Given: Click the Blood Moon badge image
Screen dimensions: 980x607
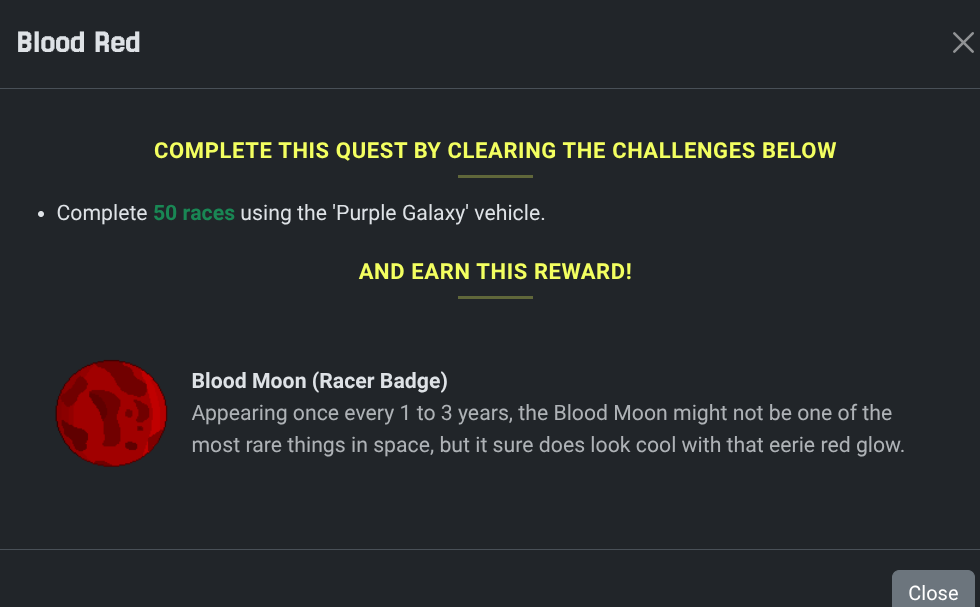Looking at the screenshot, I should click(x=111, y=413).
